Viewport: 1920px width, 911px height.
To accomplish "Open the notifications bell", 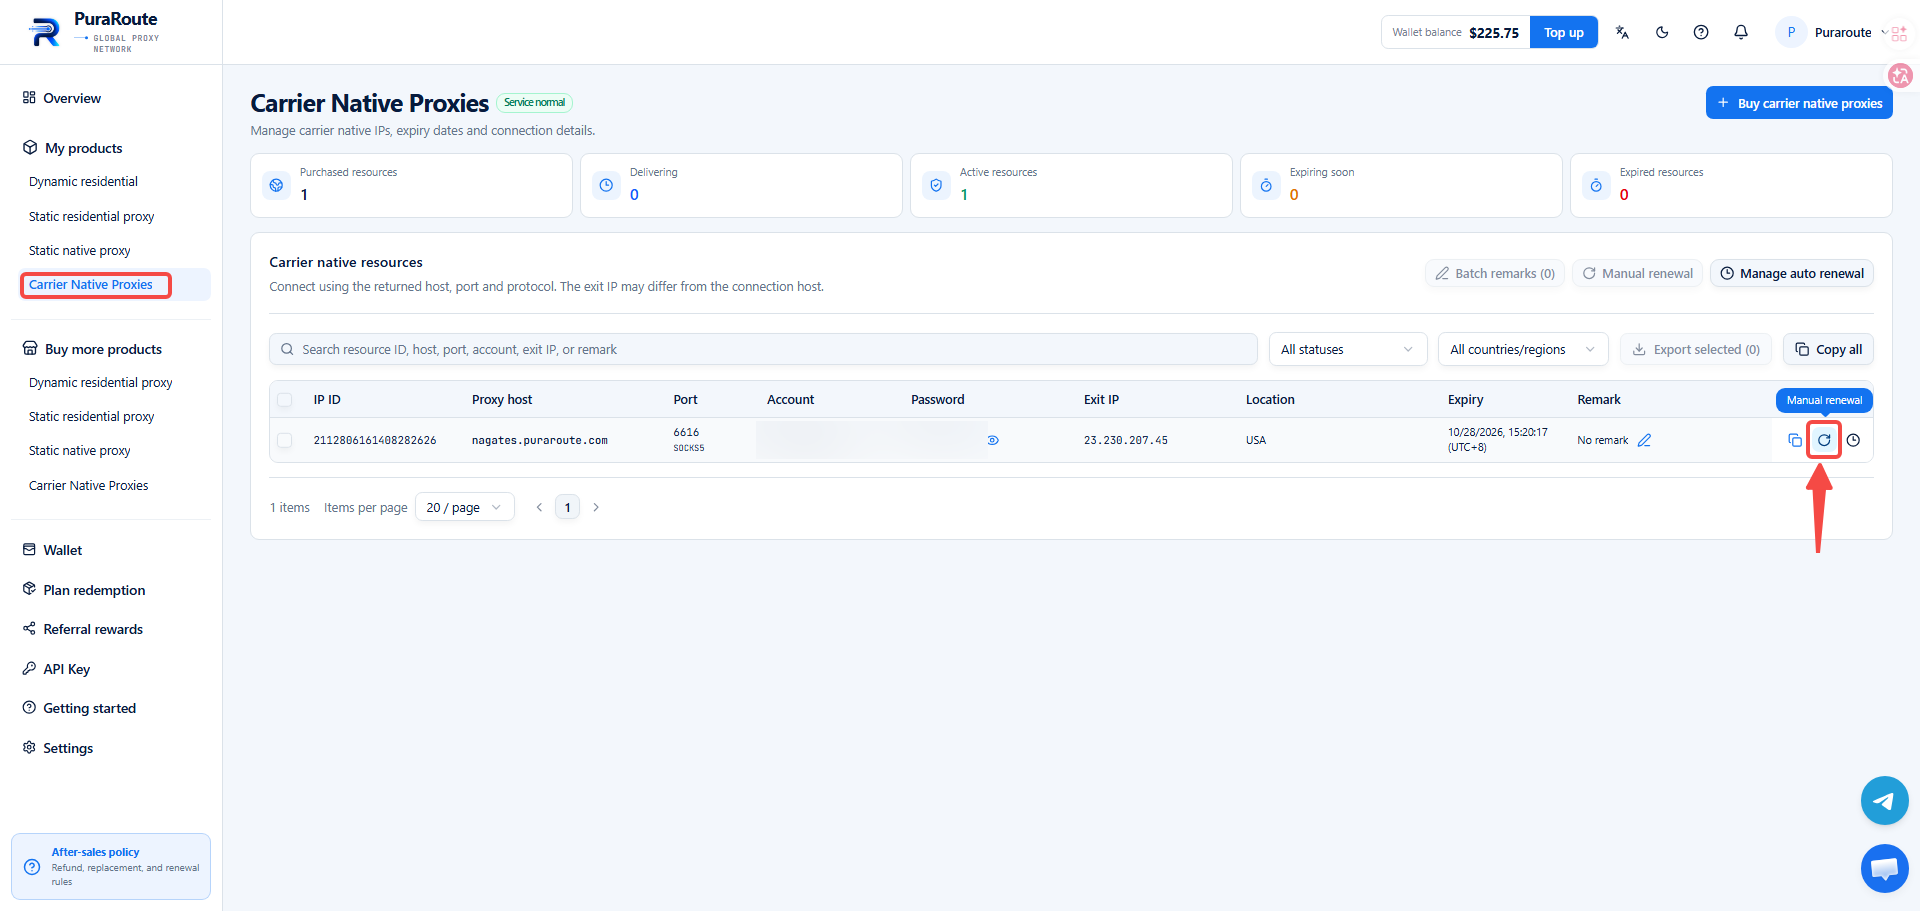I will [1741, 32].
